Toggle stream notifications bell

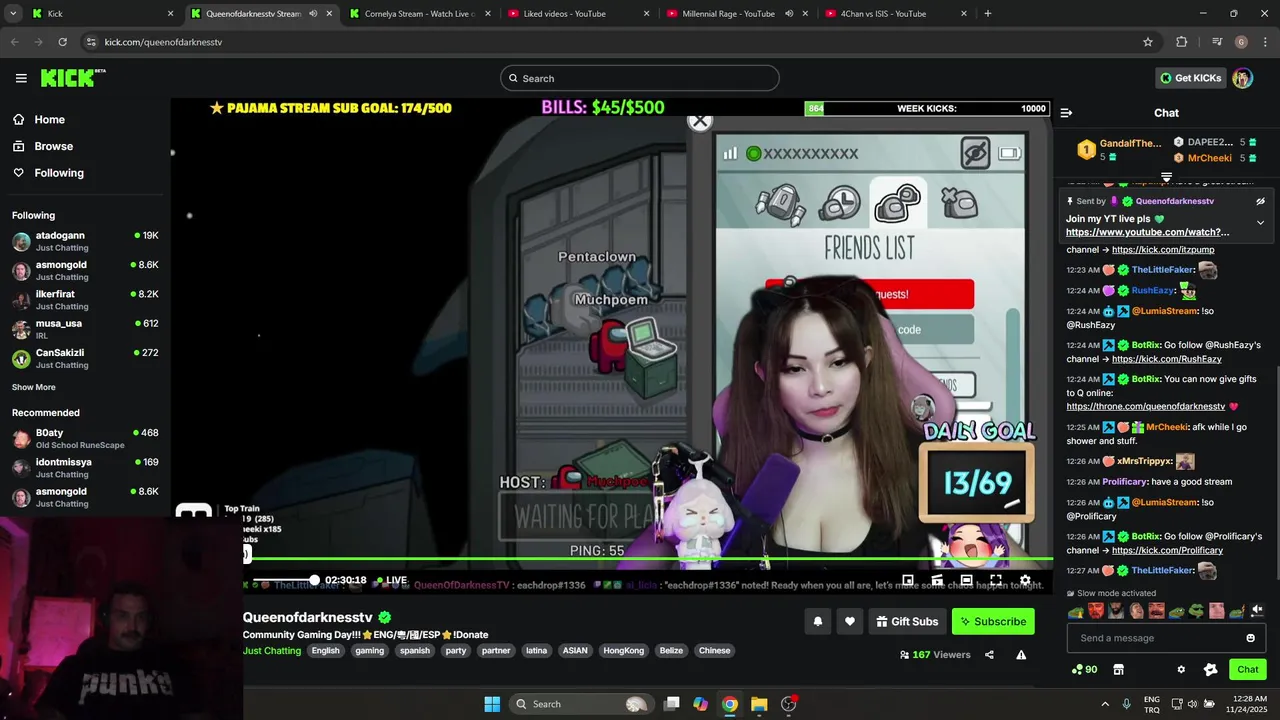pos(817,621)
